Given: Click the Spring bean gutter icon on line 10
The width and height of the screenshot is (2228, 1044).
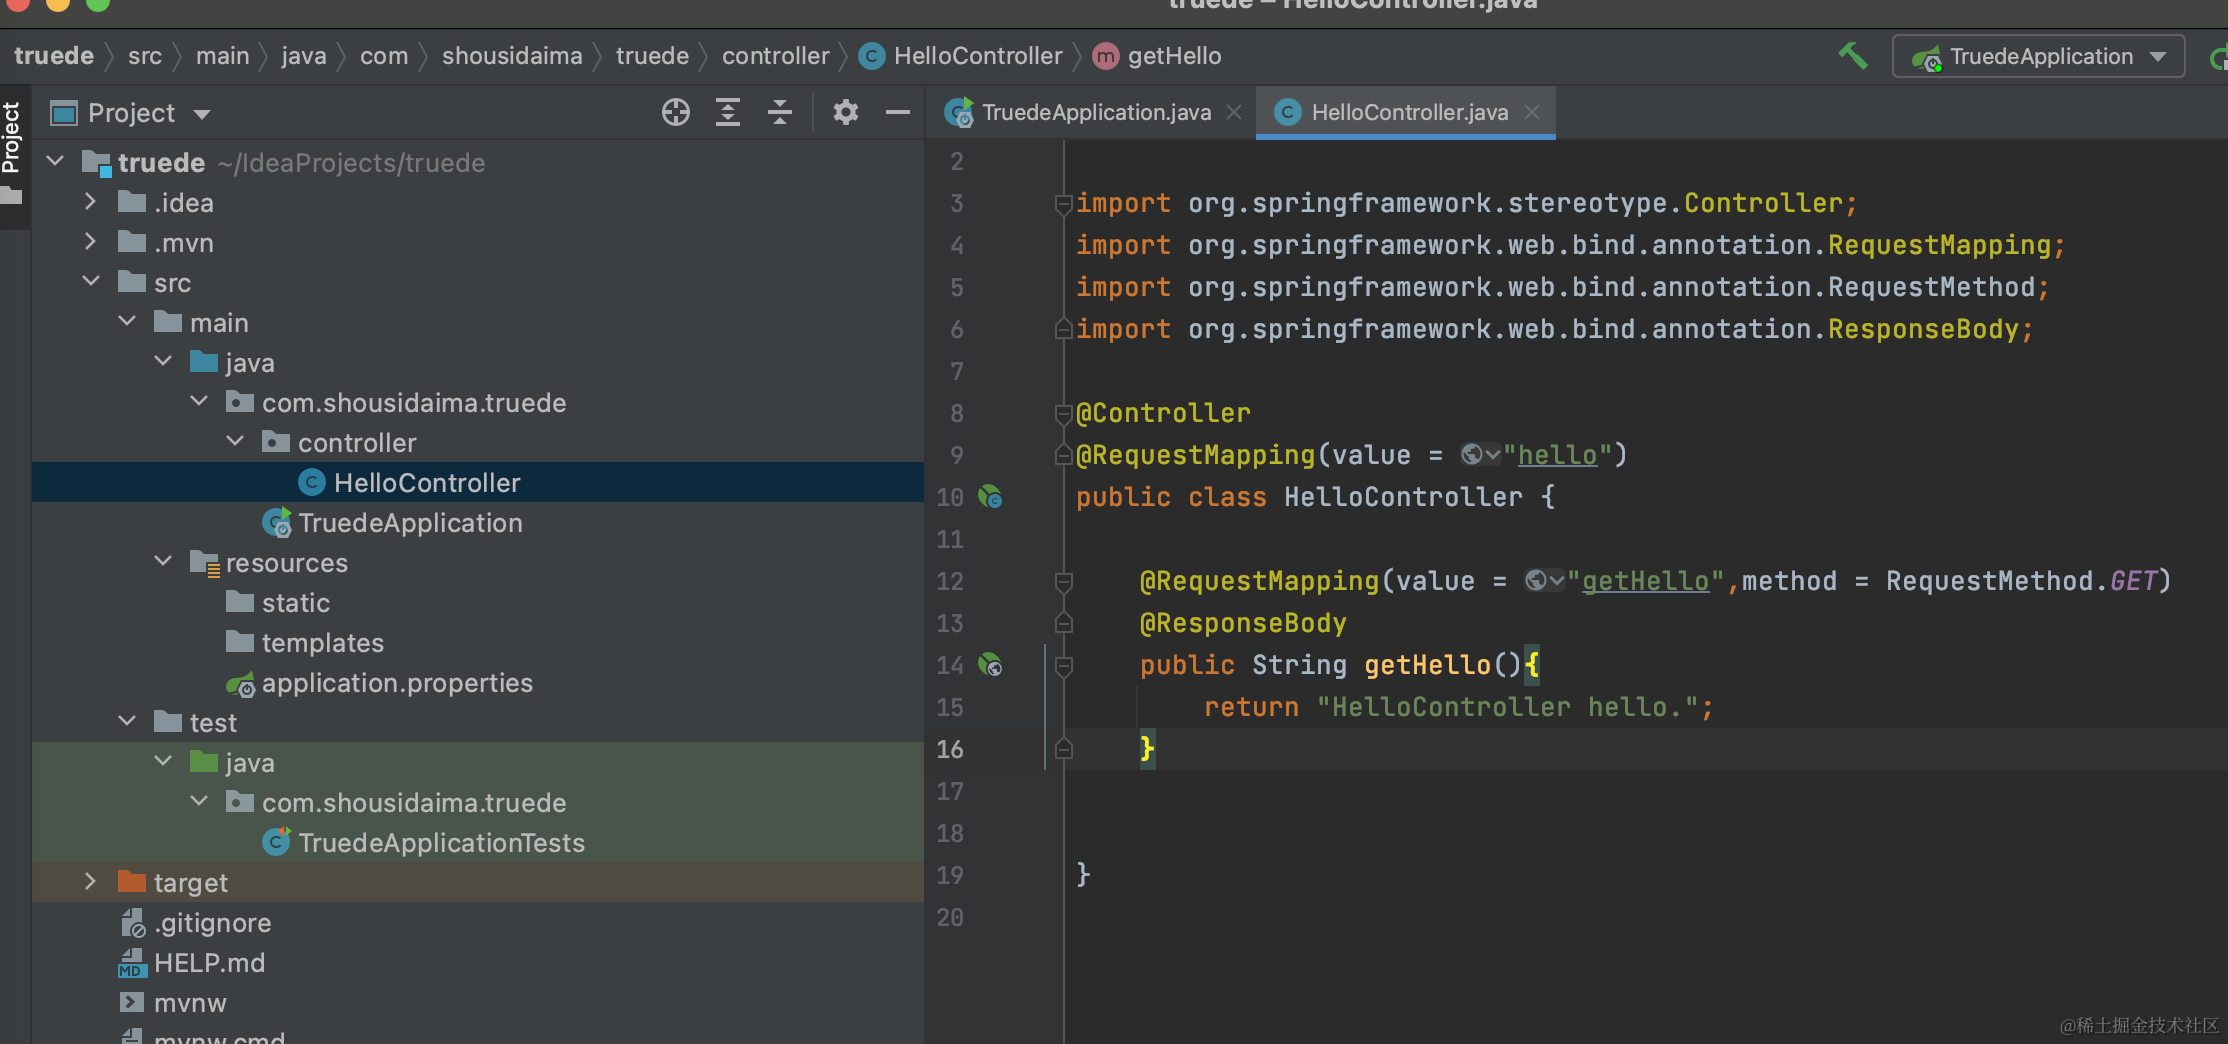Looking at the screenshot, I should coord(990,497).
